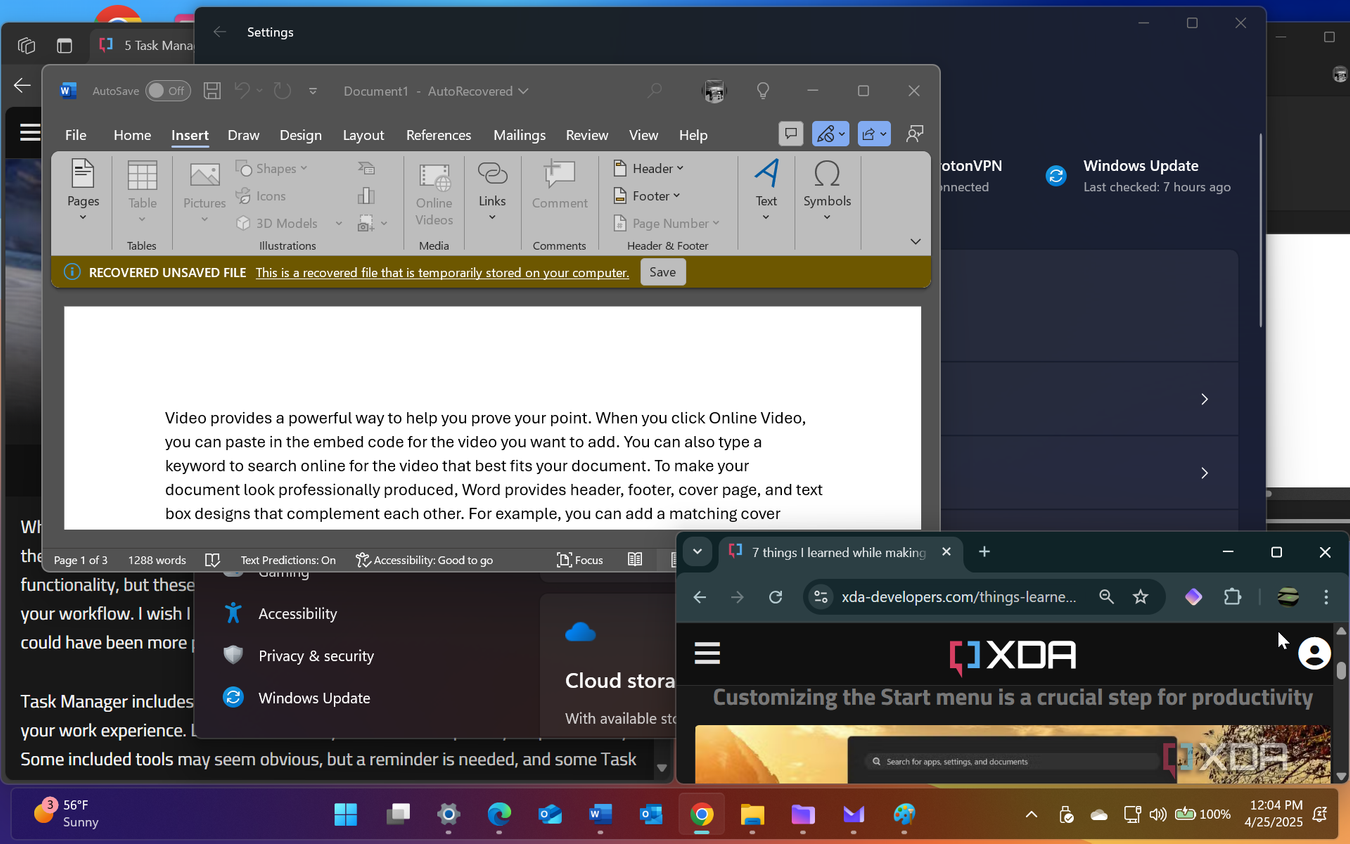Click the Chrome address bar URL
This screenshot has height=844, width=1350.
click(959, 597)
